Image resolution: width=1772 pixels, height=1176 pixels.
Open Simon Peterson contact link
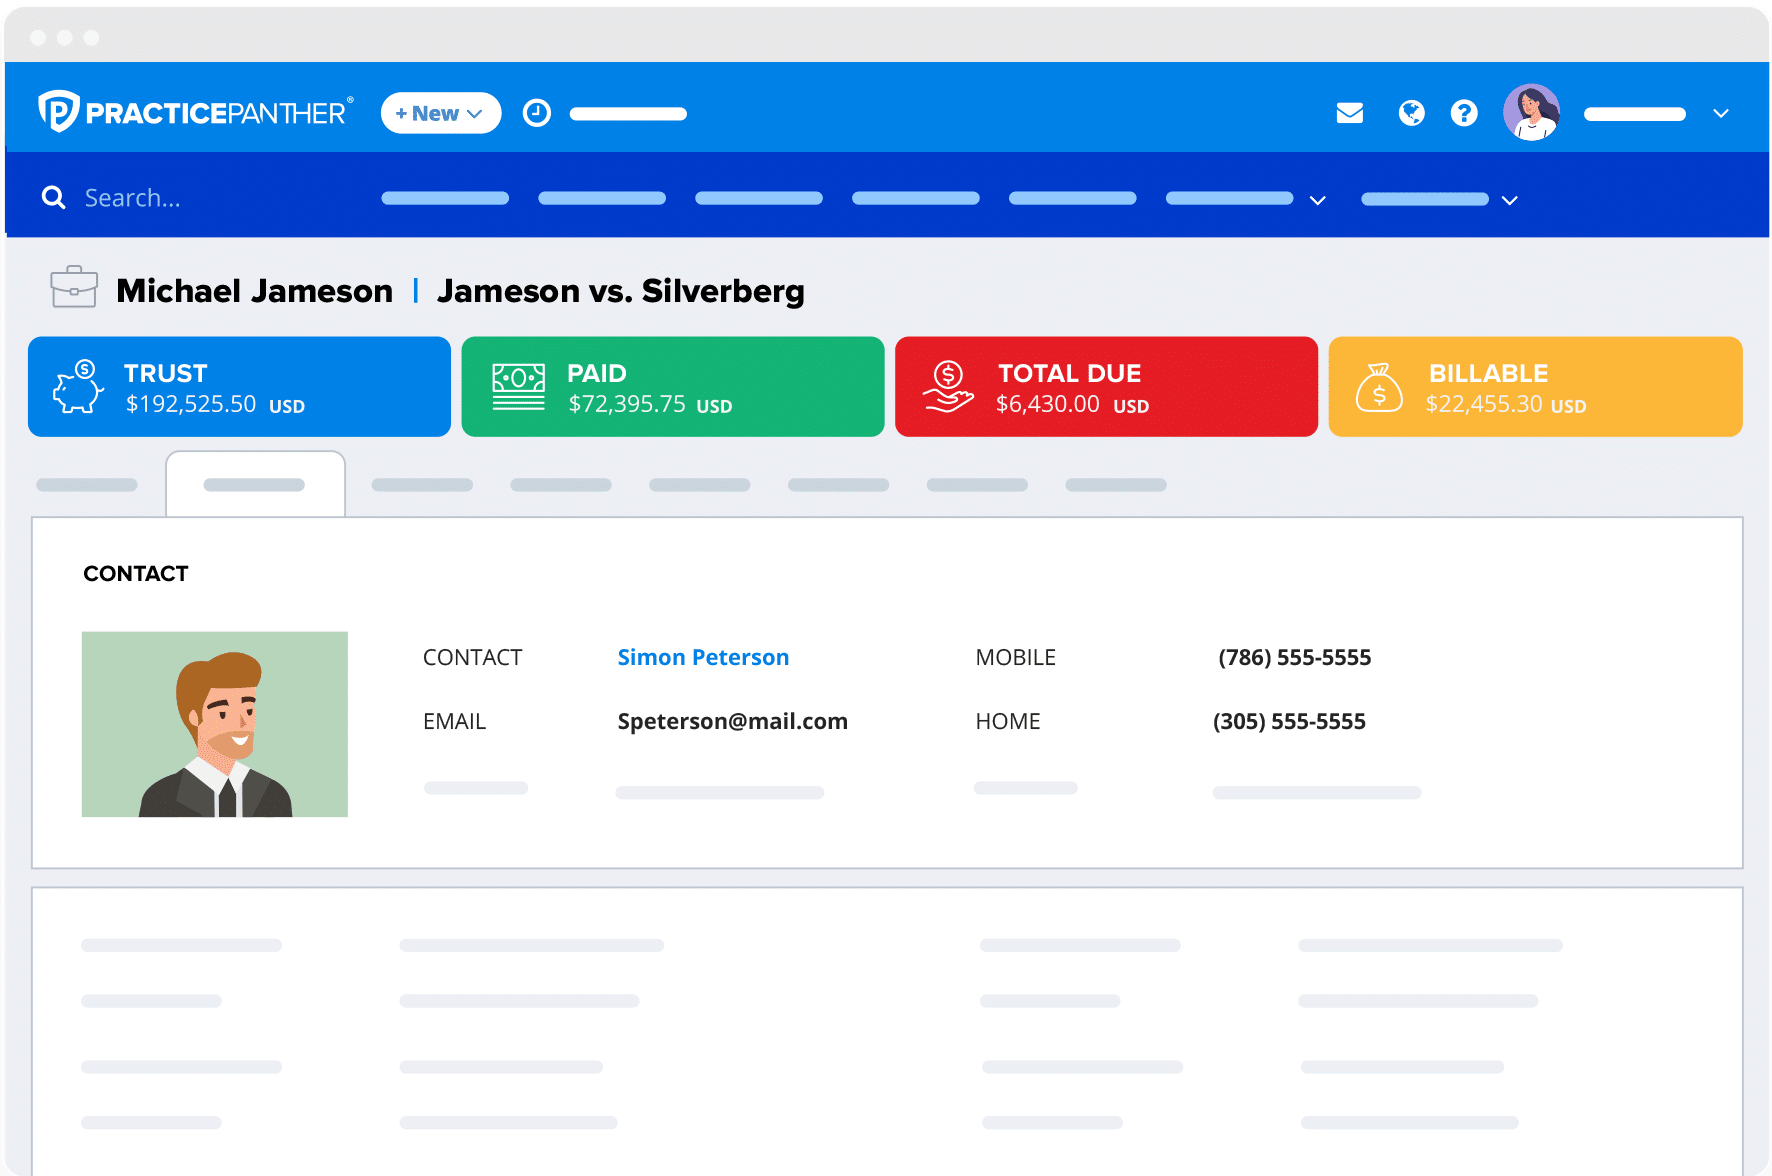pyautogui.click(x=703, y=657)
